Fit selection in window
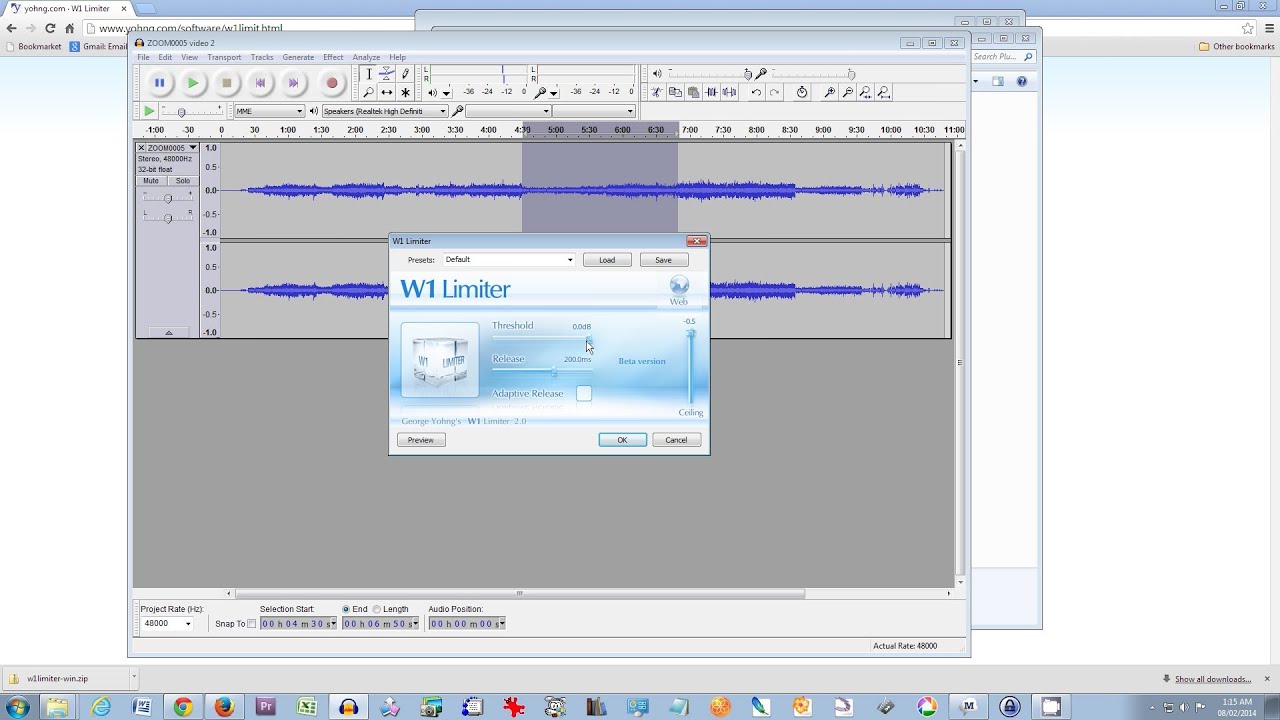 865,92
